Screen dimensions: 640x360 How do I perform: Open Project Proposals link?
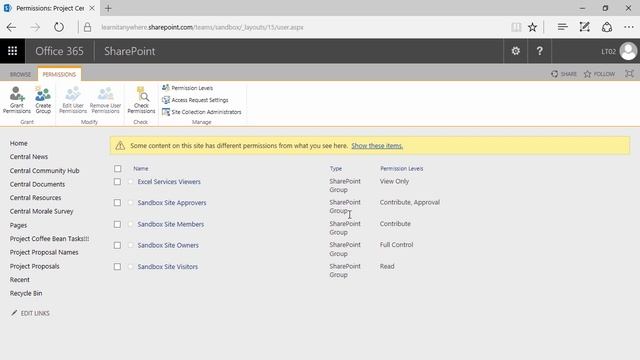click(x=34, y=266)
